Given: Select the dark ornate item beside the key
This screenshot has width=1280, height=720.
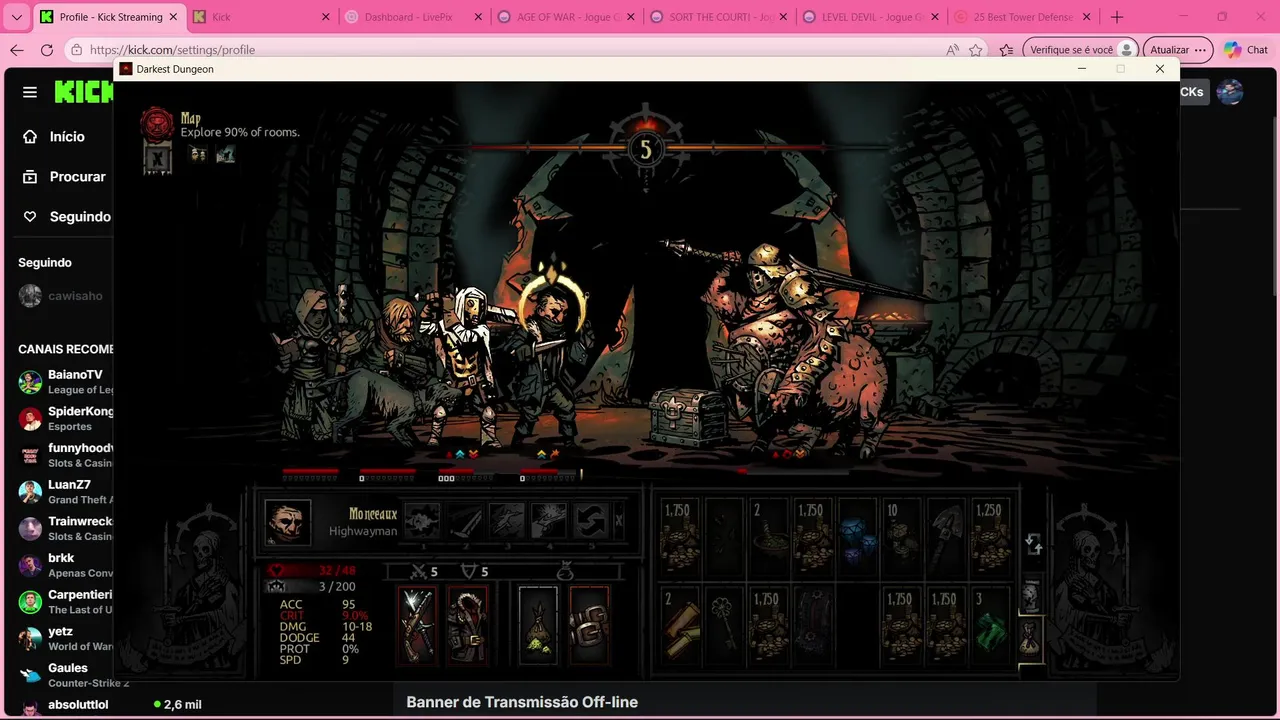Looking at the screenshot, I should click(813, 624).
